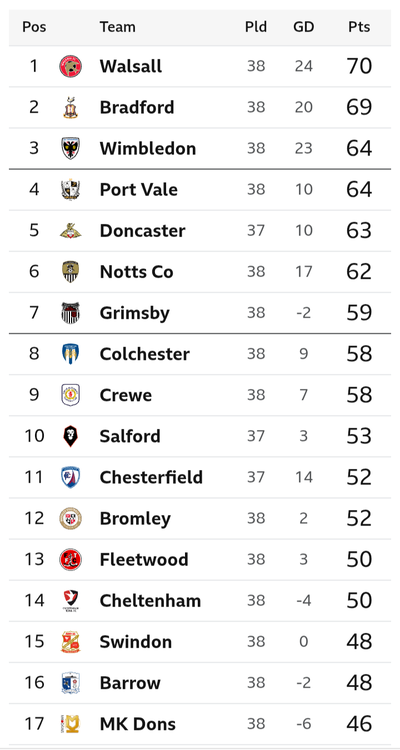
Task: Open the Bromley team page
Action: (135, 519)
